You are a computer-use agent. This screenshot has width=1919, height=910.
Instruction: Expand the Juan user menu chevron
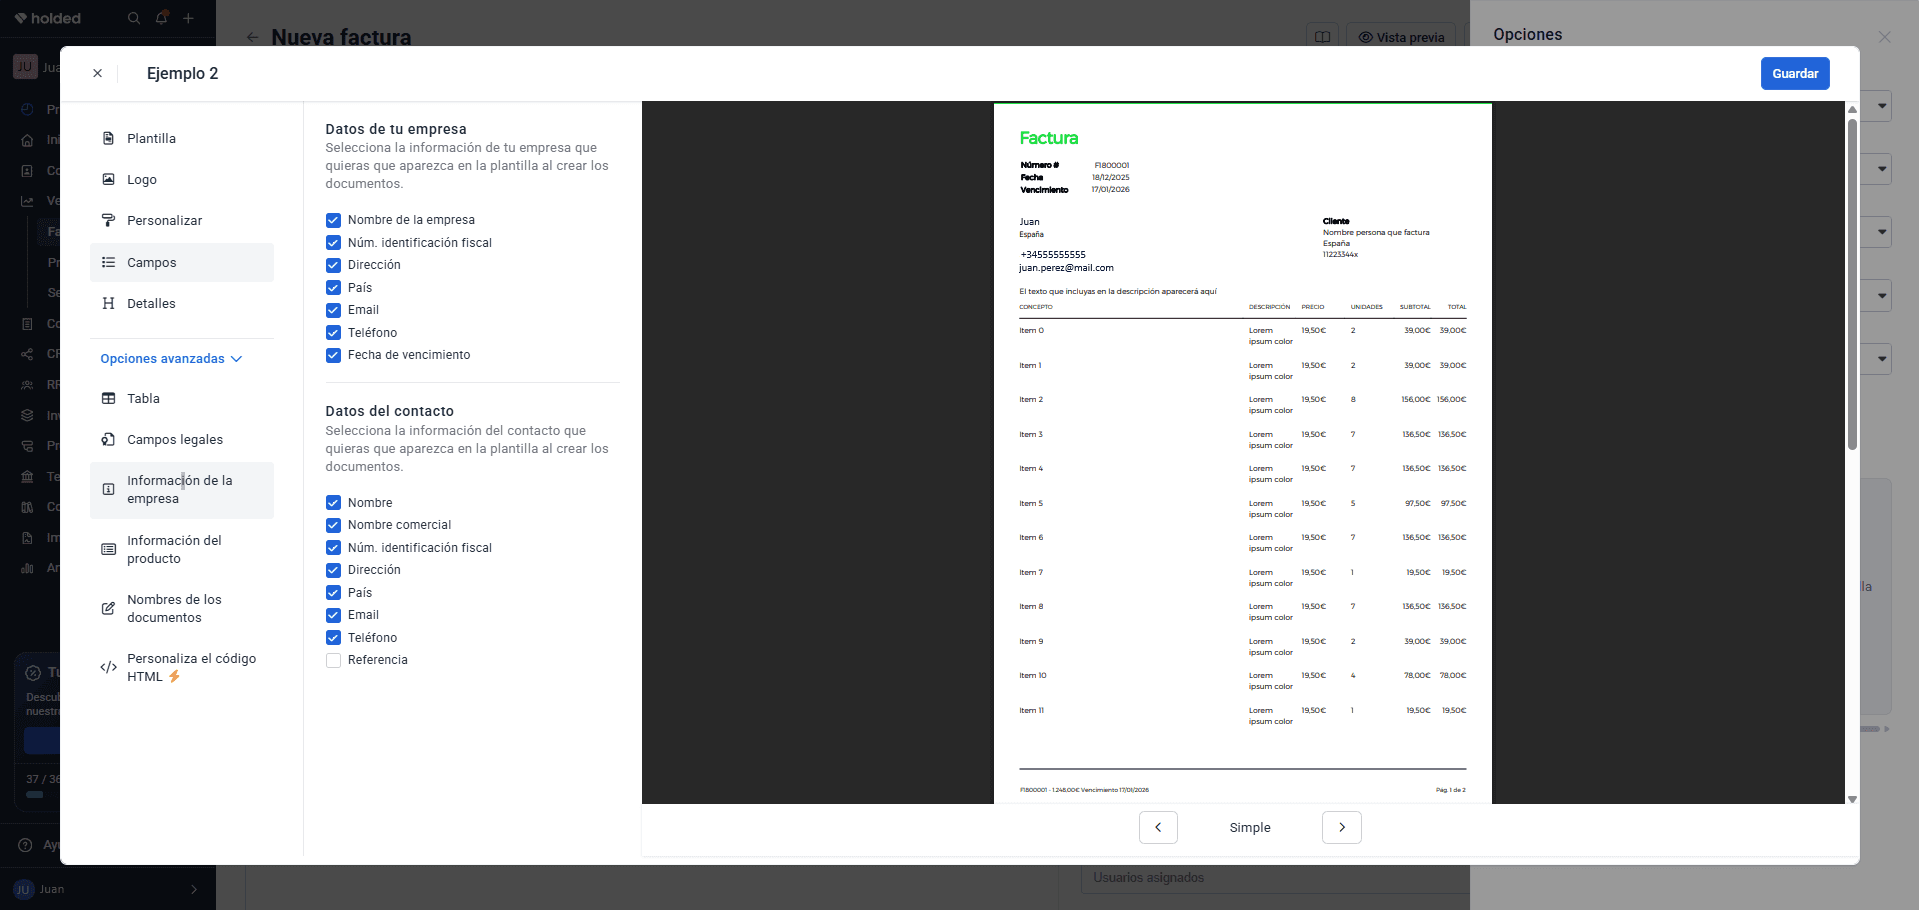pos(194,889)
